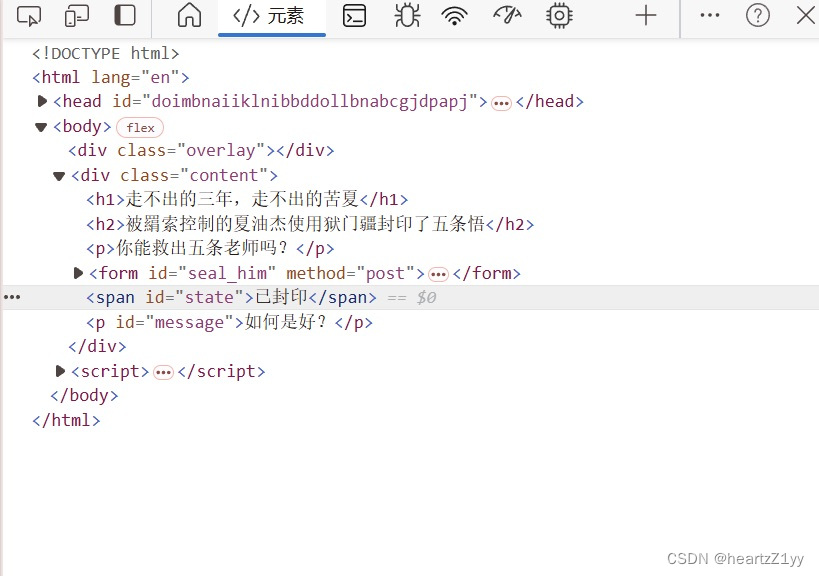Expand form contents via ellipsis badge
This screenshot has height=576, width=819.
click(x=438, y=274)
